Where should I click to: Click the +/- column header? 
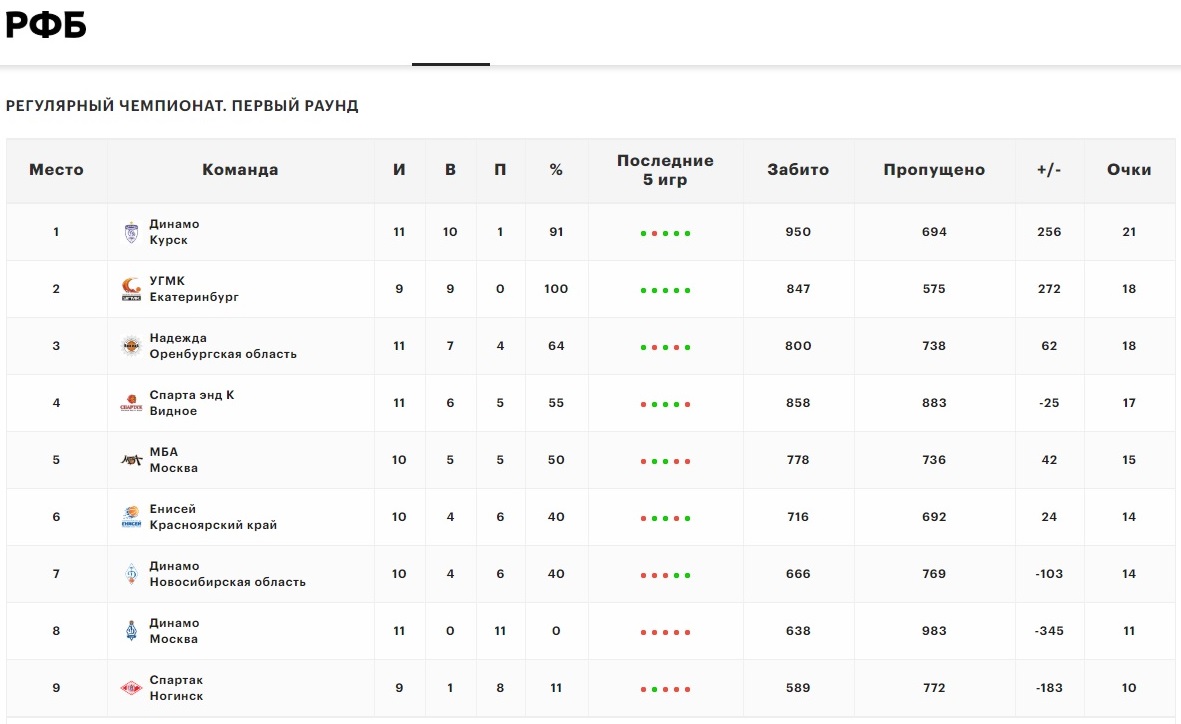(1049, 170)
